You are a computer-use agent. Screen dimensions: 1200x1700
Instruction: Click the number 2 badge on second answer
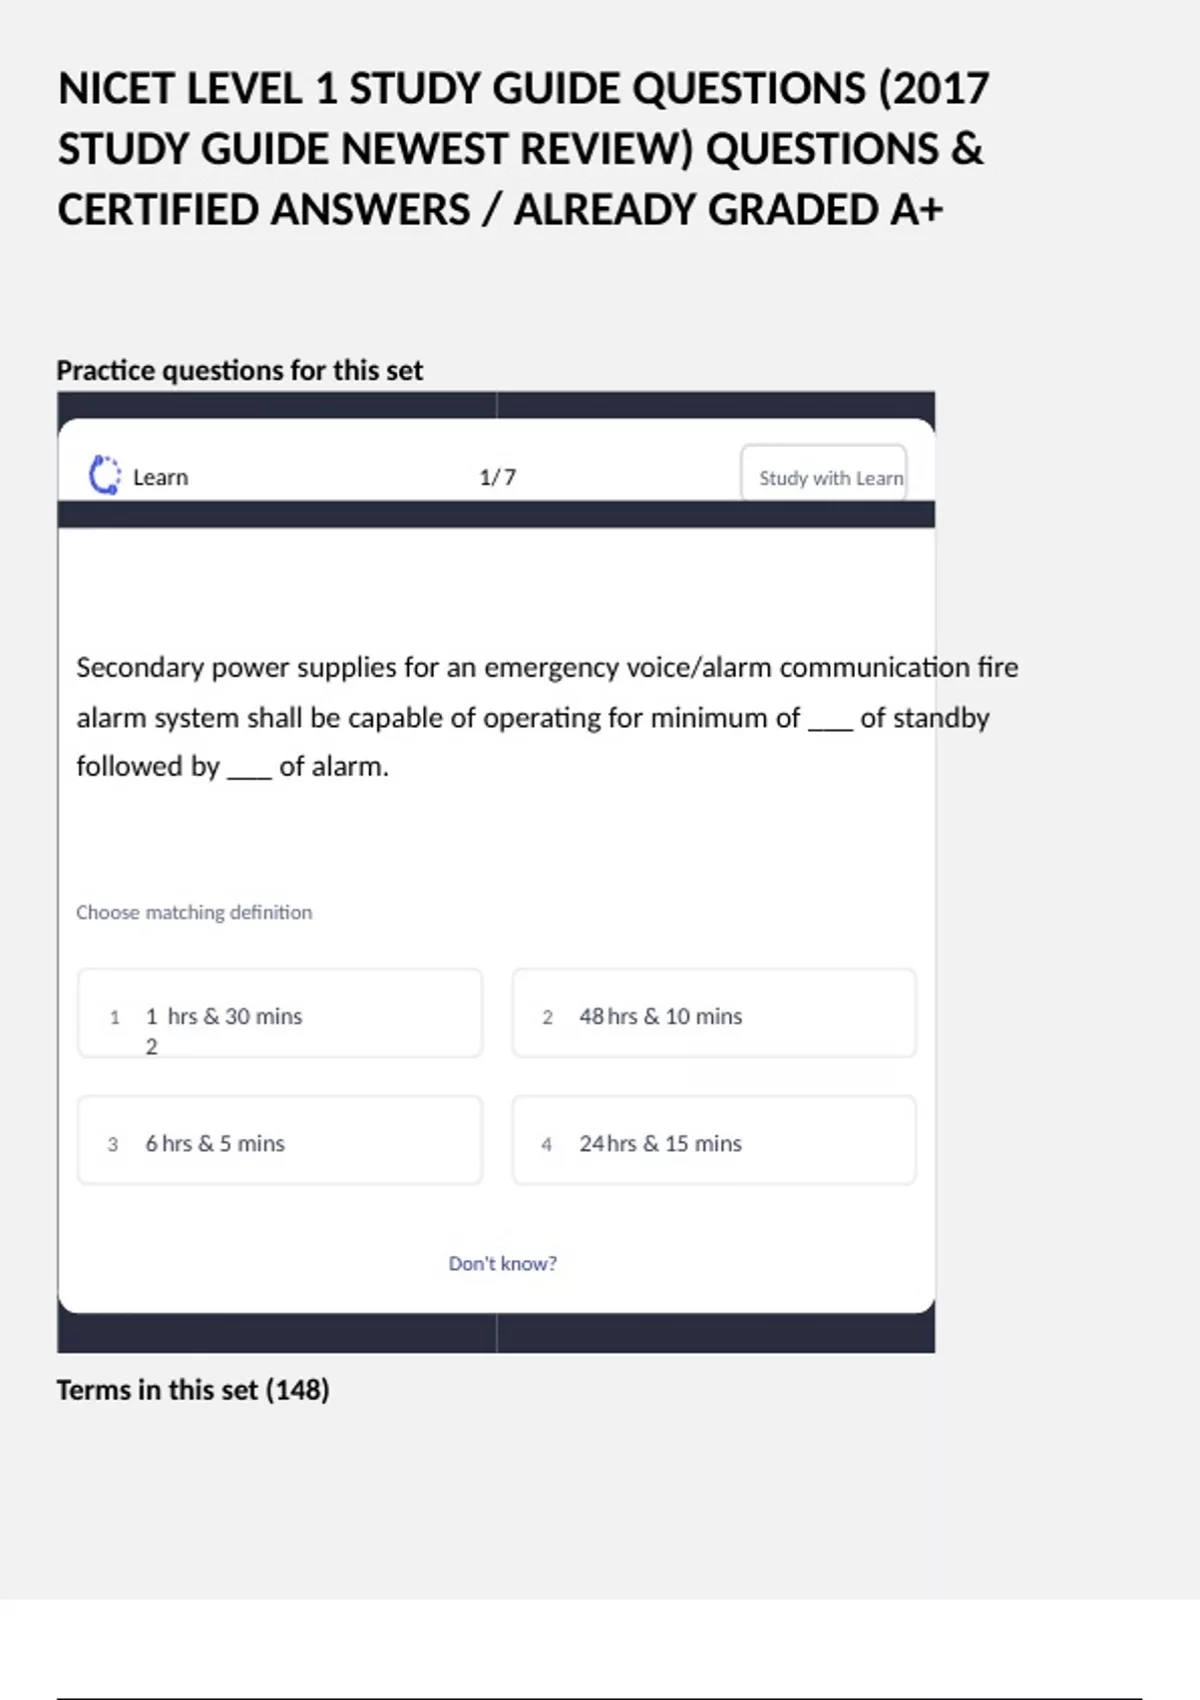coord(547,1018)
